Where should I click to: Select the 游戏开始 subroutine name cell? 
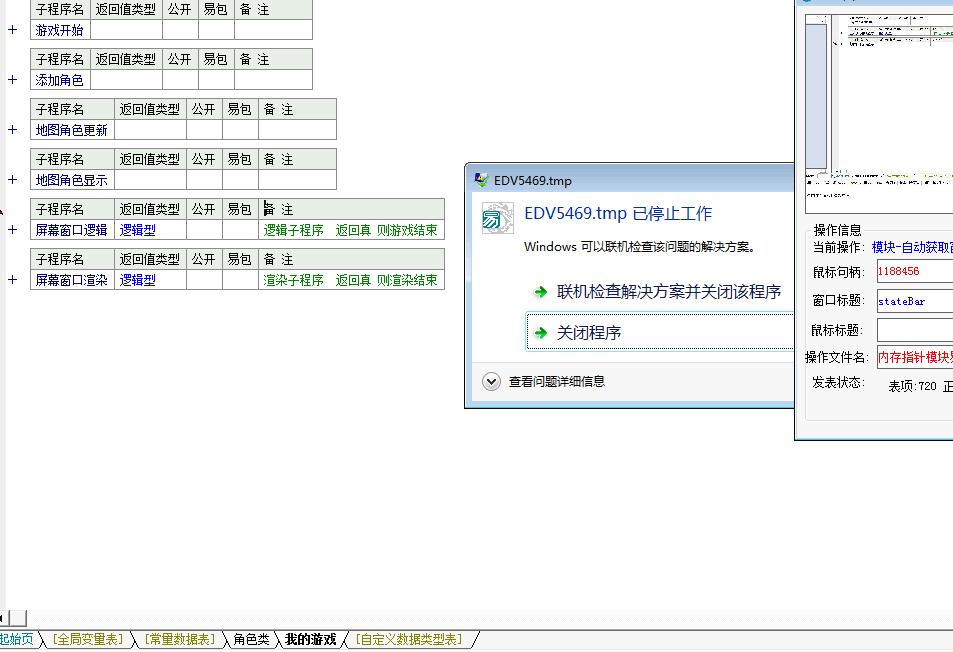[60, 30]
